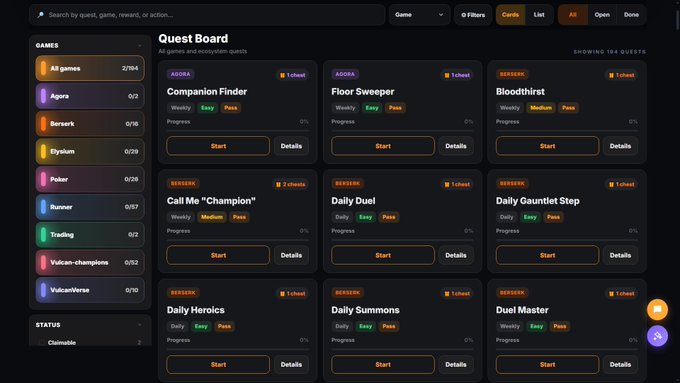Click chest icon on Companion Finder card
Screen dimensions: 680x383
[282, 75]
